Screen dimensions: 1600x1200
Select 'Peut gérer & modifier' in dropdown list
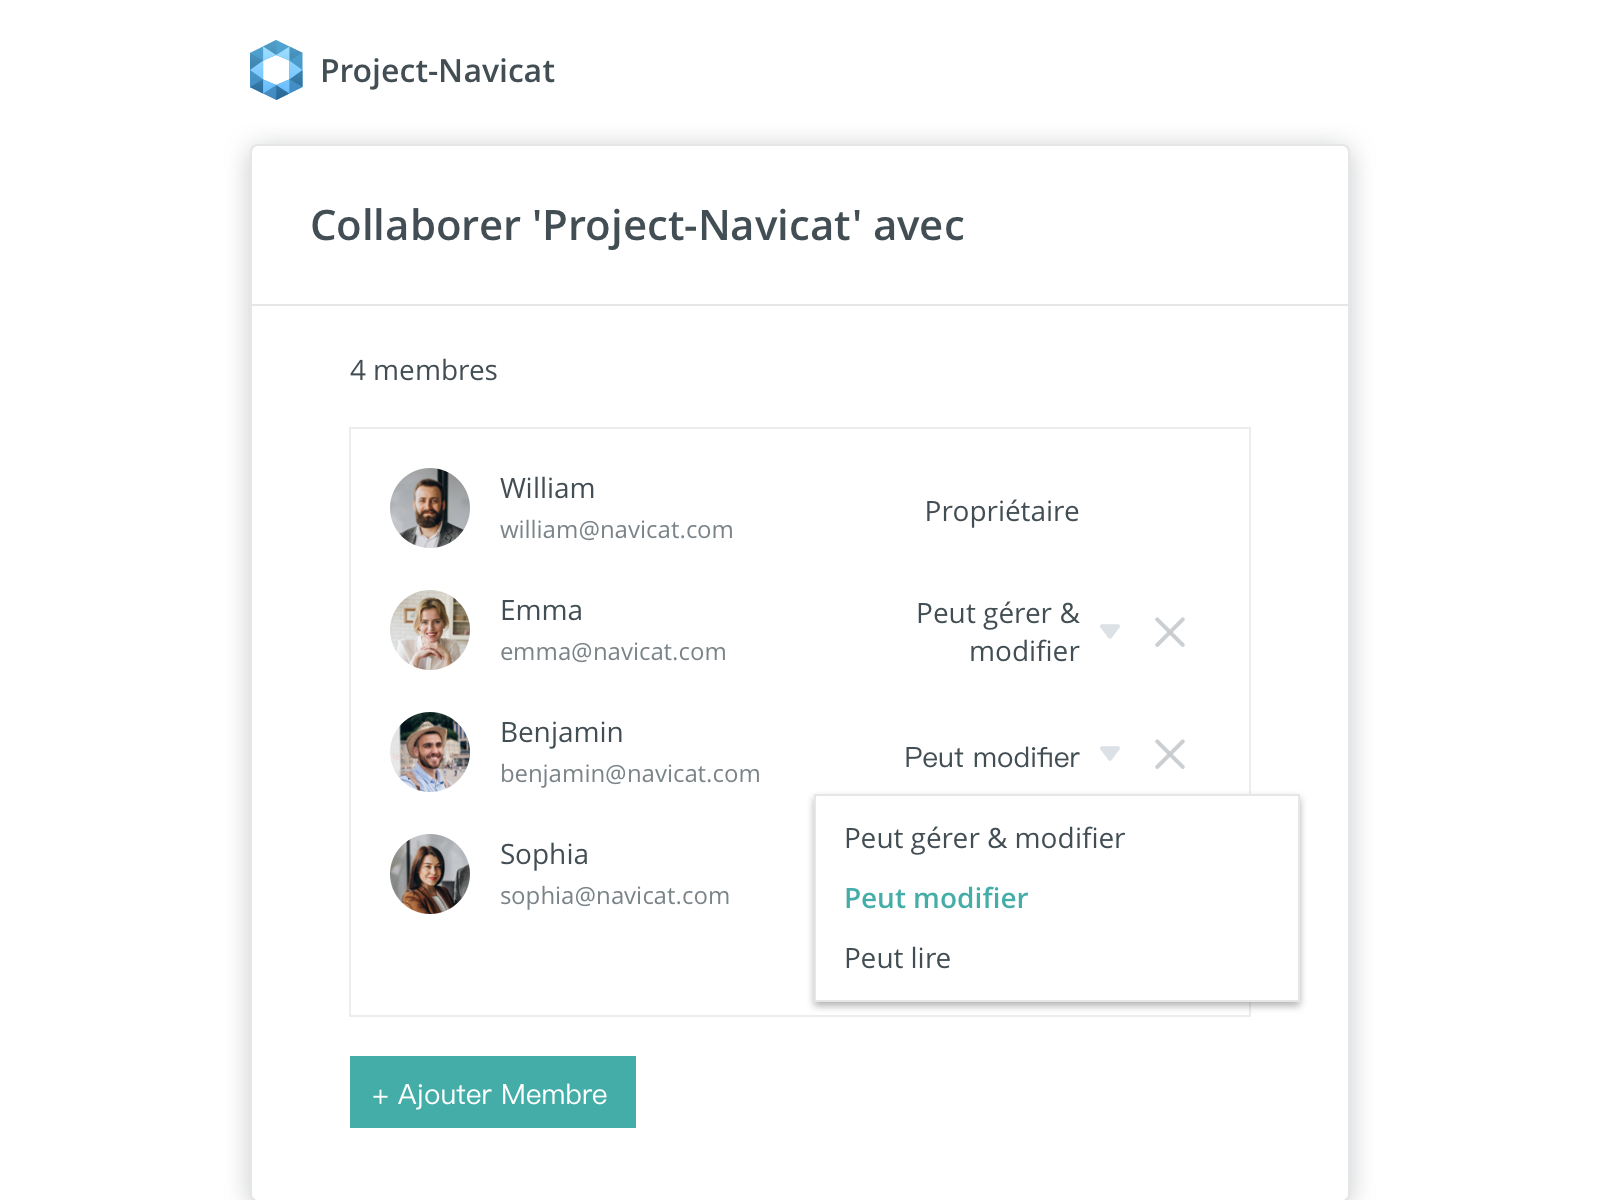pos(985,838)
